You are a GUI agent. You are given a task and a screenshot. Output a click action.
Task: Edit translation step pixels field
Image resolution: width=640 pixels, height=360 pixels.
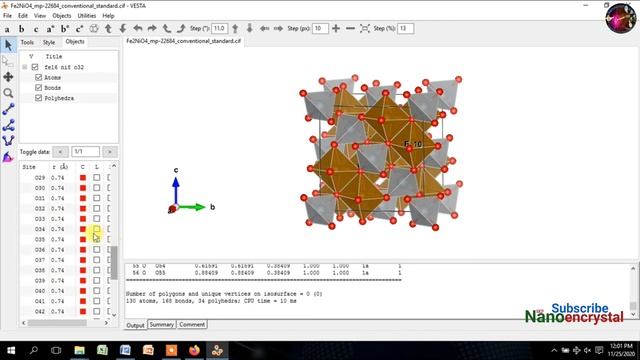pos(320,28)
